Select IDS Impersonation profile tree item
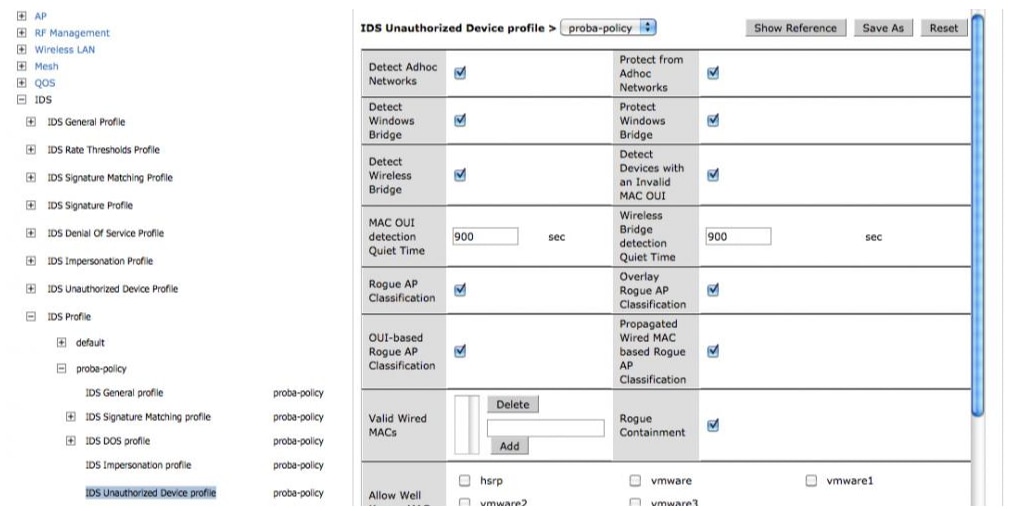Screen dimensions: 1012x511 pos(138,465)
